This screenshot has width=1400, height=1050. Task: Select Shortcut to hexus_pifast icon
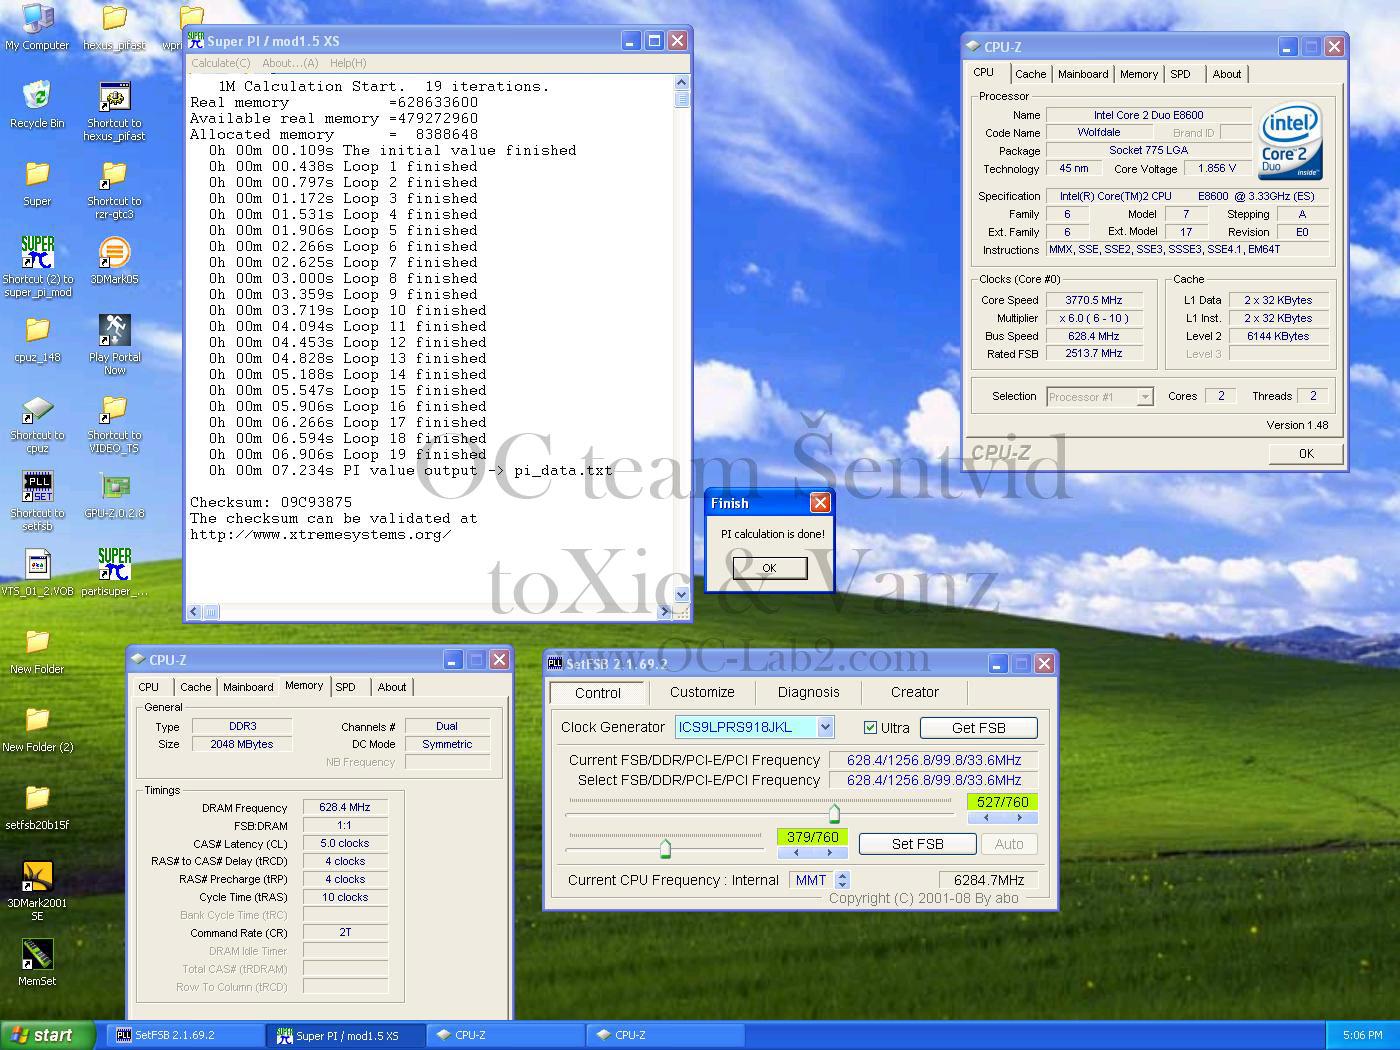(x=114, y=111)
